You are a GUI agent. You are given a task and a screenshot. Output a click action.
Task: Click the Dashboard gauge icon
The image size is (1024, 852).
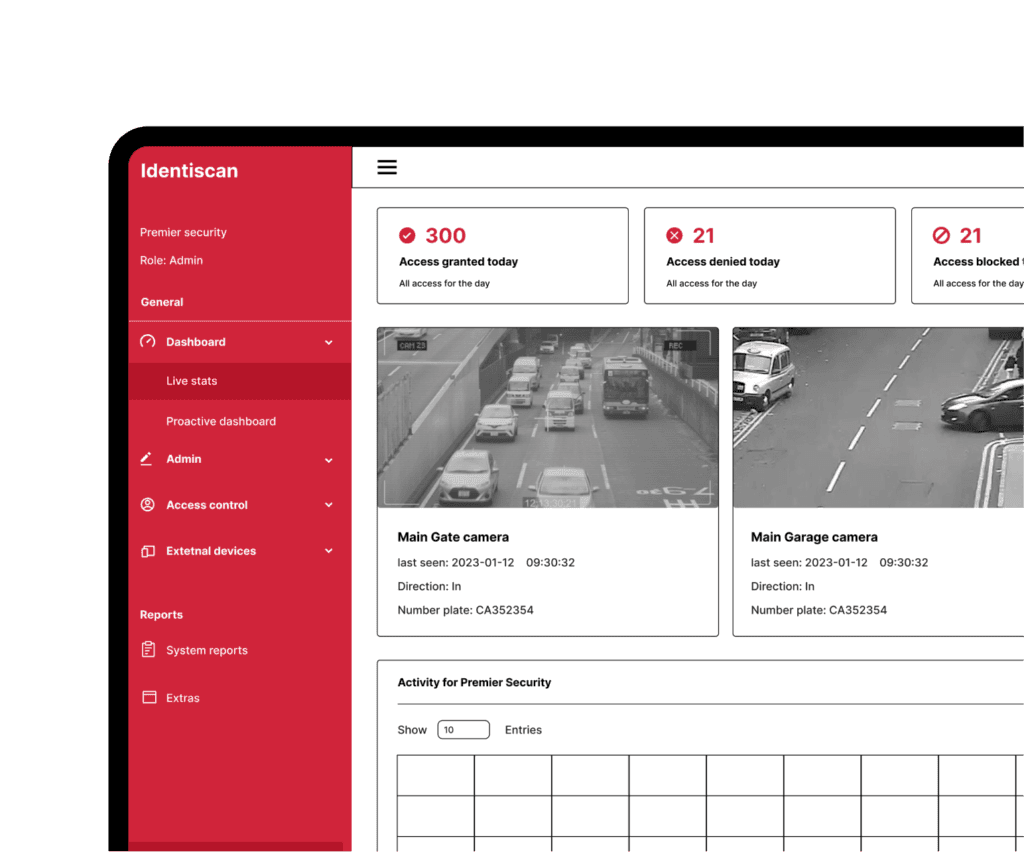click(x=148, y=341)
